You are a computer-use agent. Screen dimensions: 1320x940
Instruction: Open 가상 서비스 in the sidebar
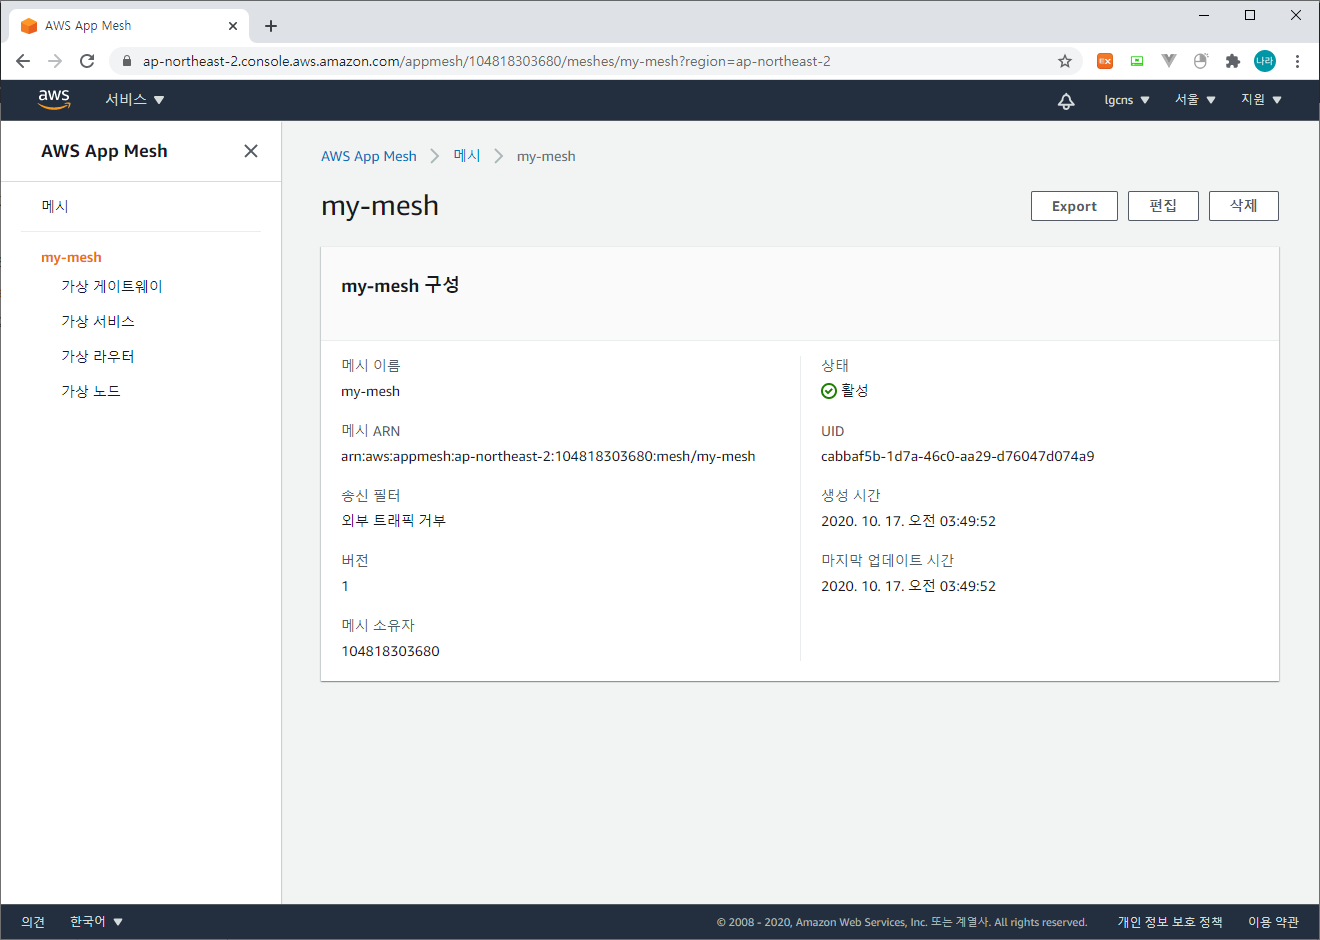[98, 321]
